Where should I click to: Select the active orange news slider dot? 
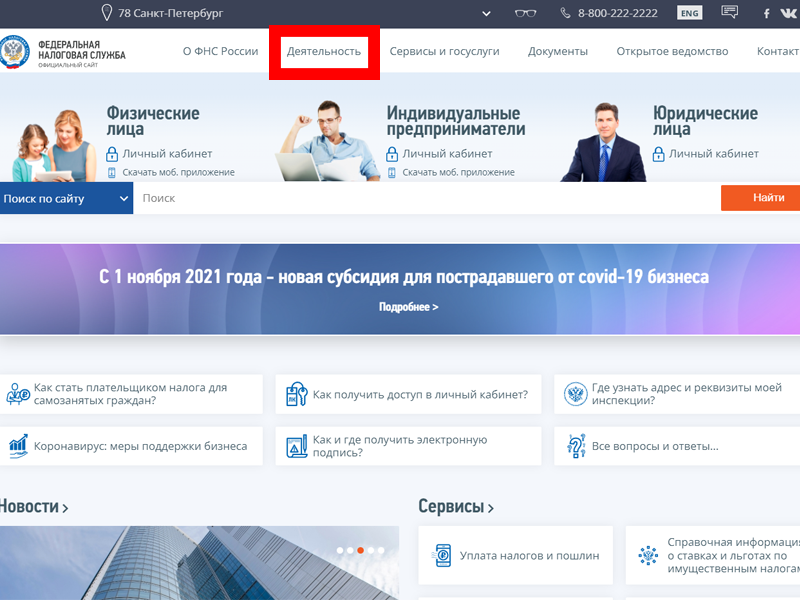(x=360, y=551)
